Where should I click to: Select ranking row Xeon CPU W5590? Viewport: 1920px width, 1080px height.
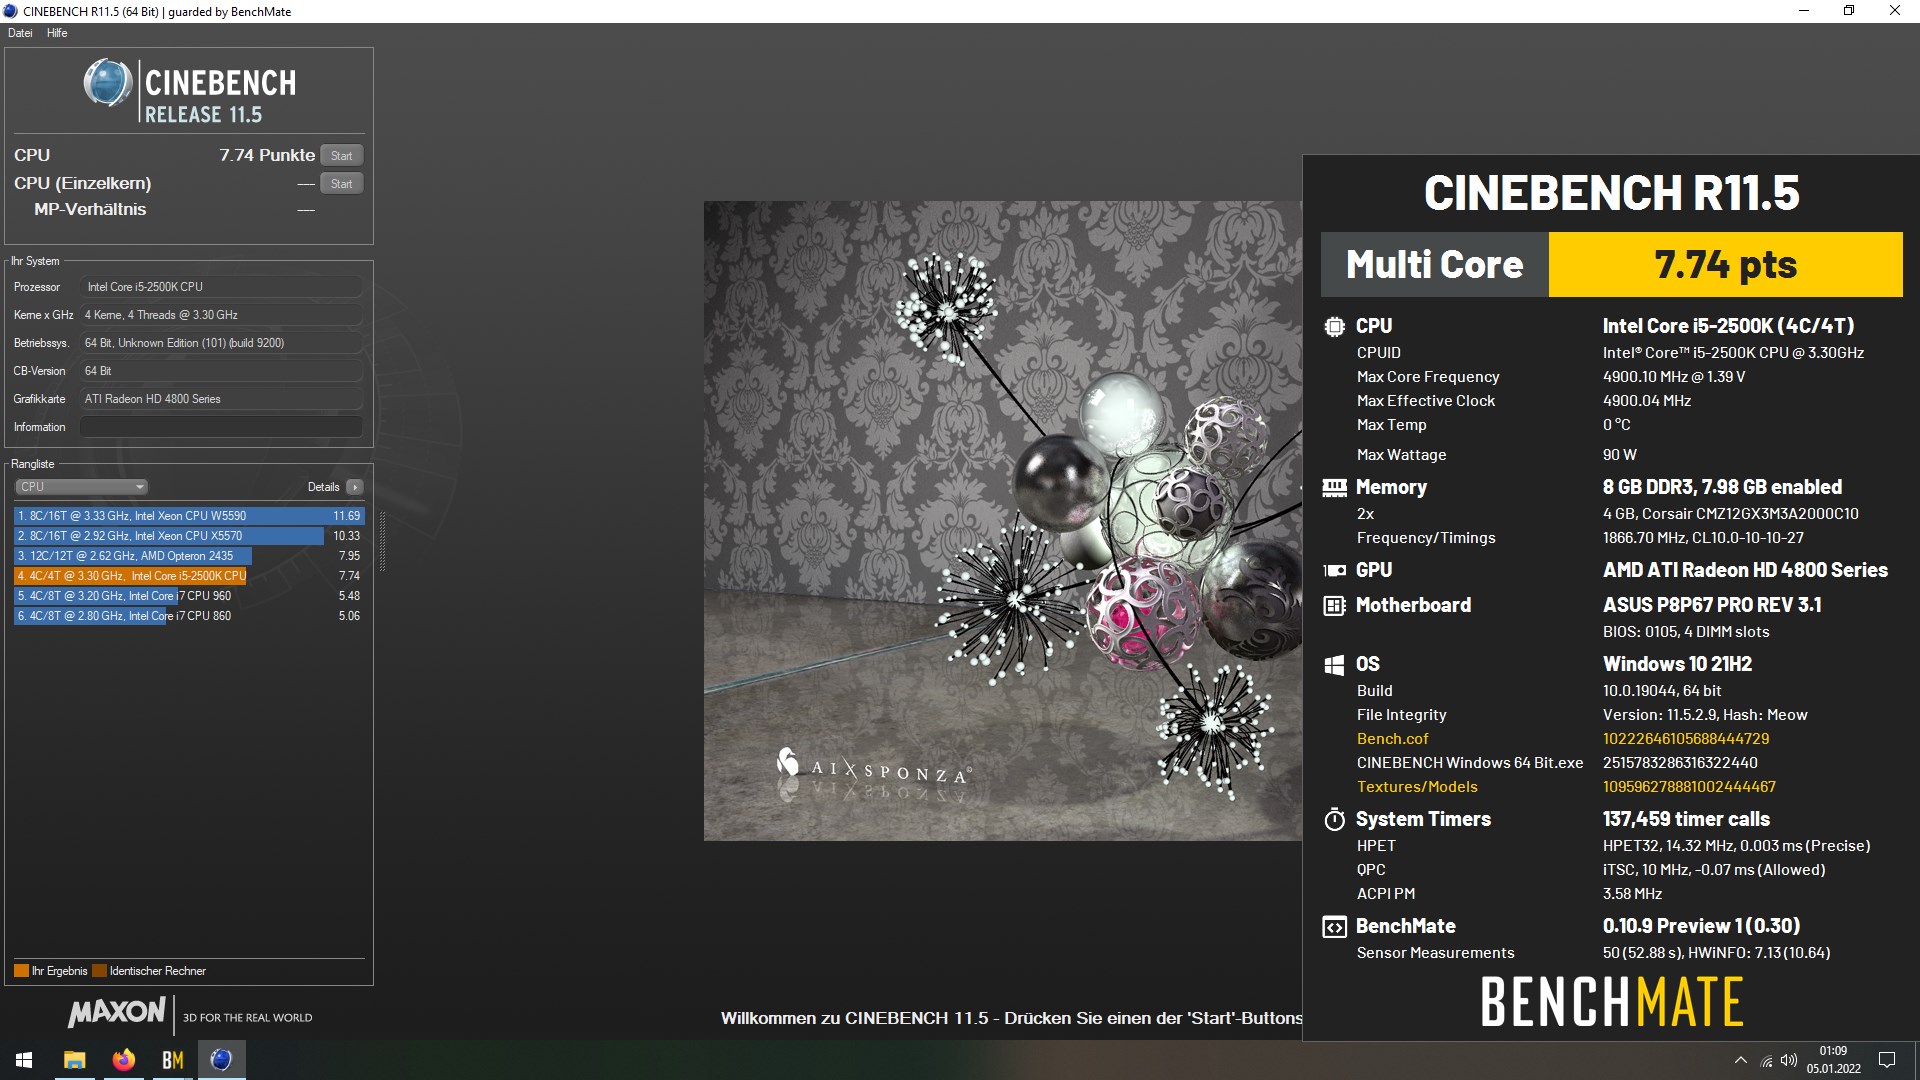click(189, 516)
